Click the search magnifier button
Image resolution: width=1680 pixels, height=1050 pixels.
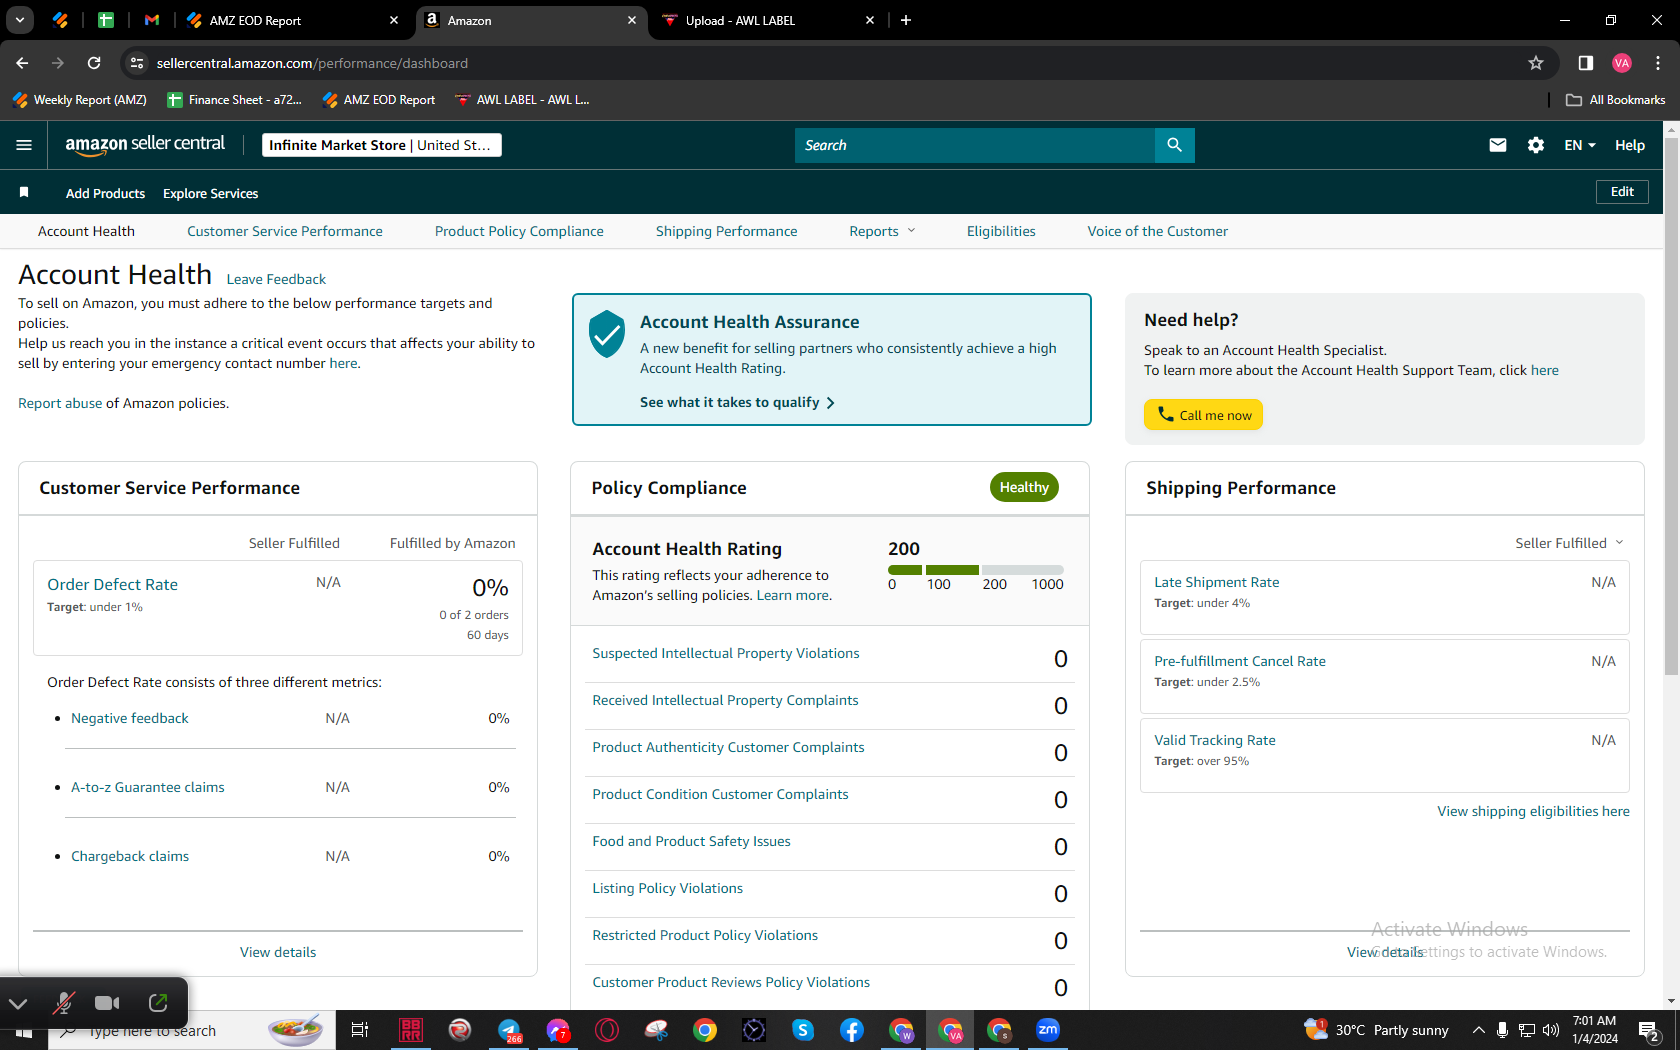click(x=1174, y=145)
